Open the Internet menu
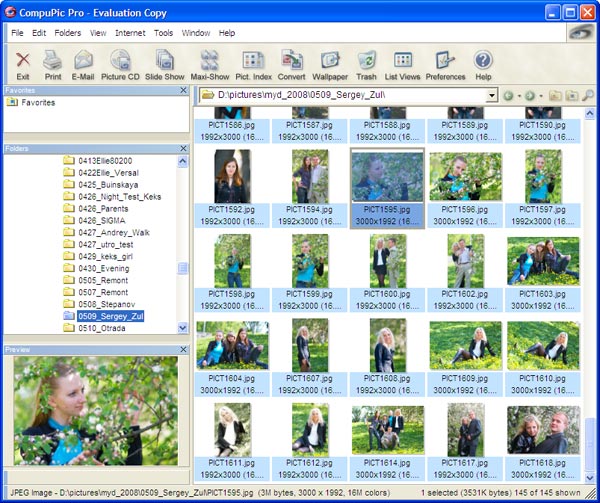 pos(130,33)
